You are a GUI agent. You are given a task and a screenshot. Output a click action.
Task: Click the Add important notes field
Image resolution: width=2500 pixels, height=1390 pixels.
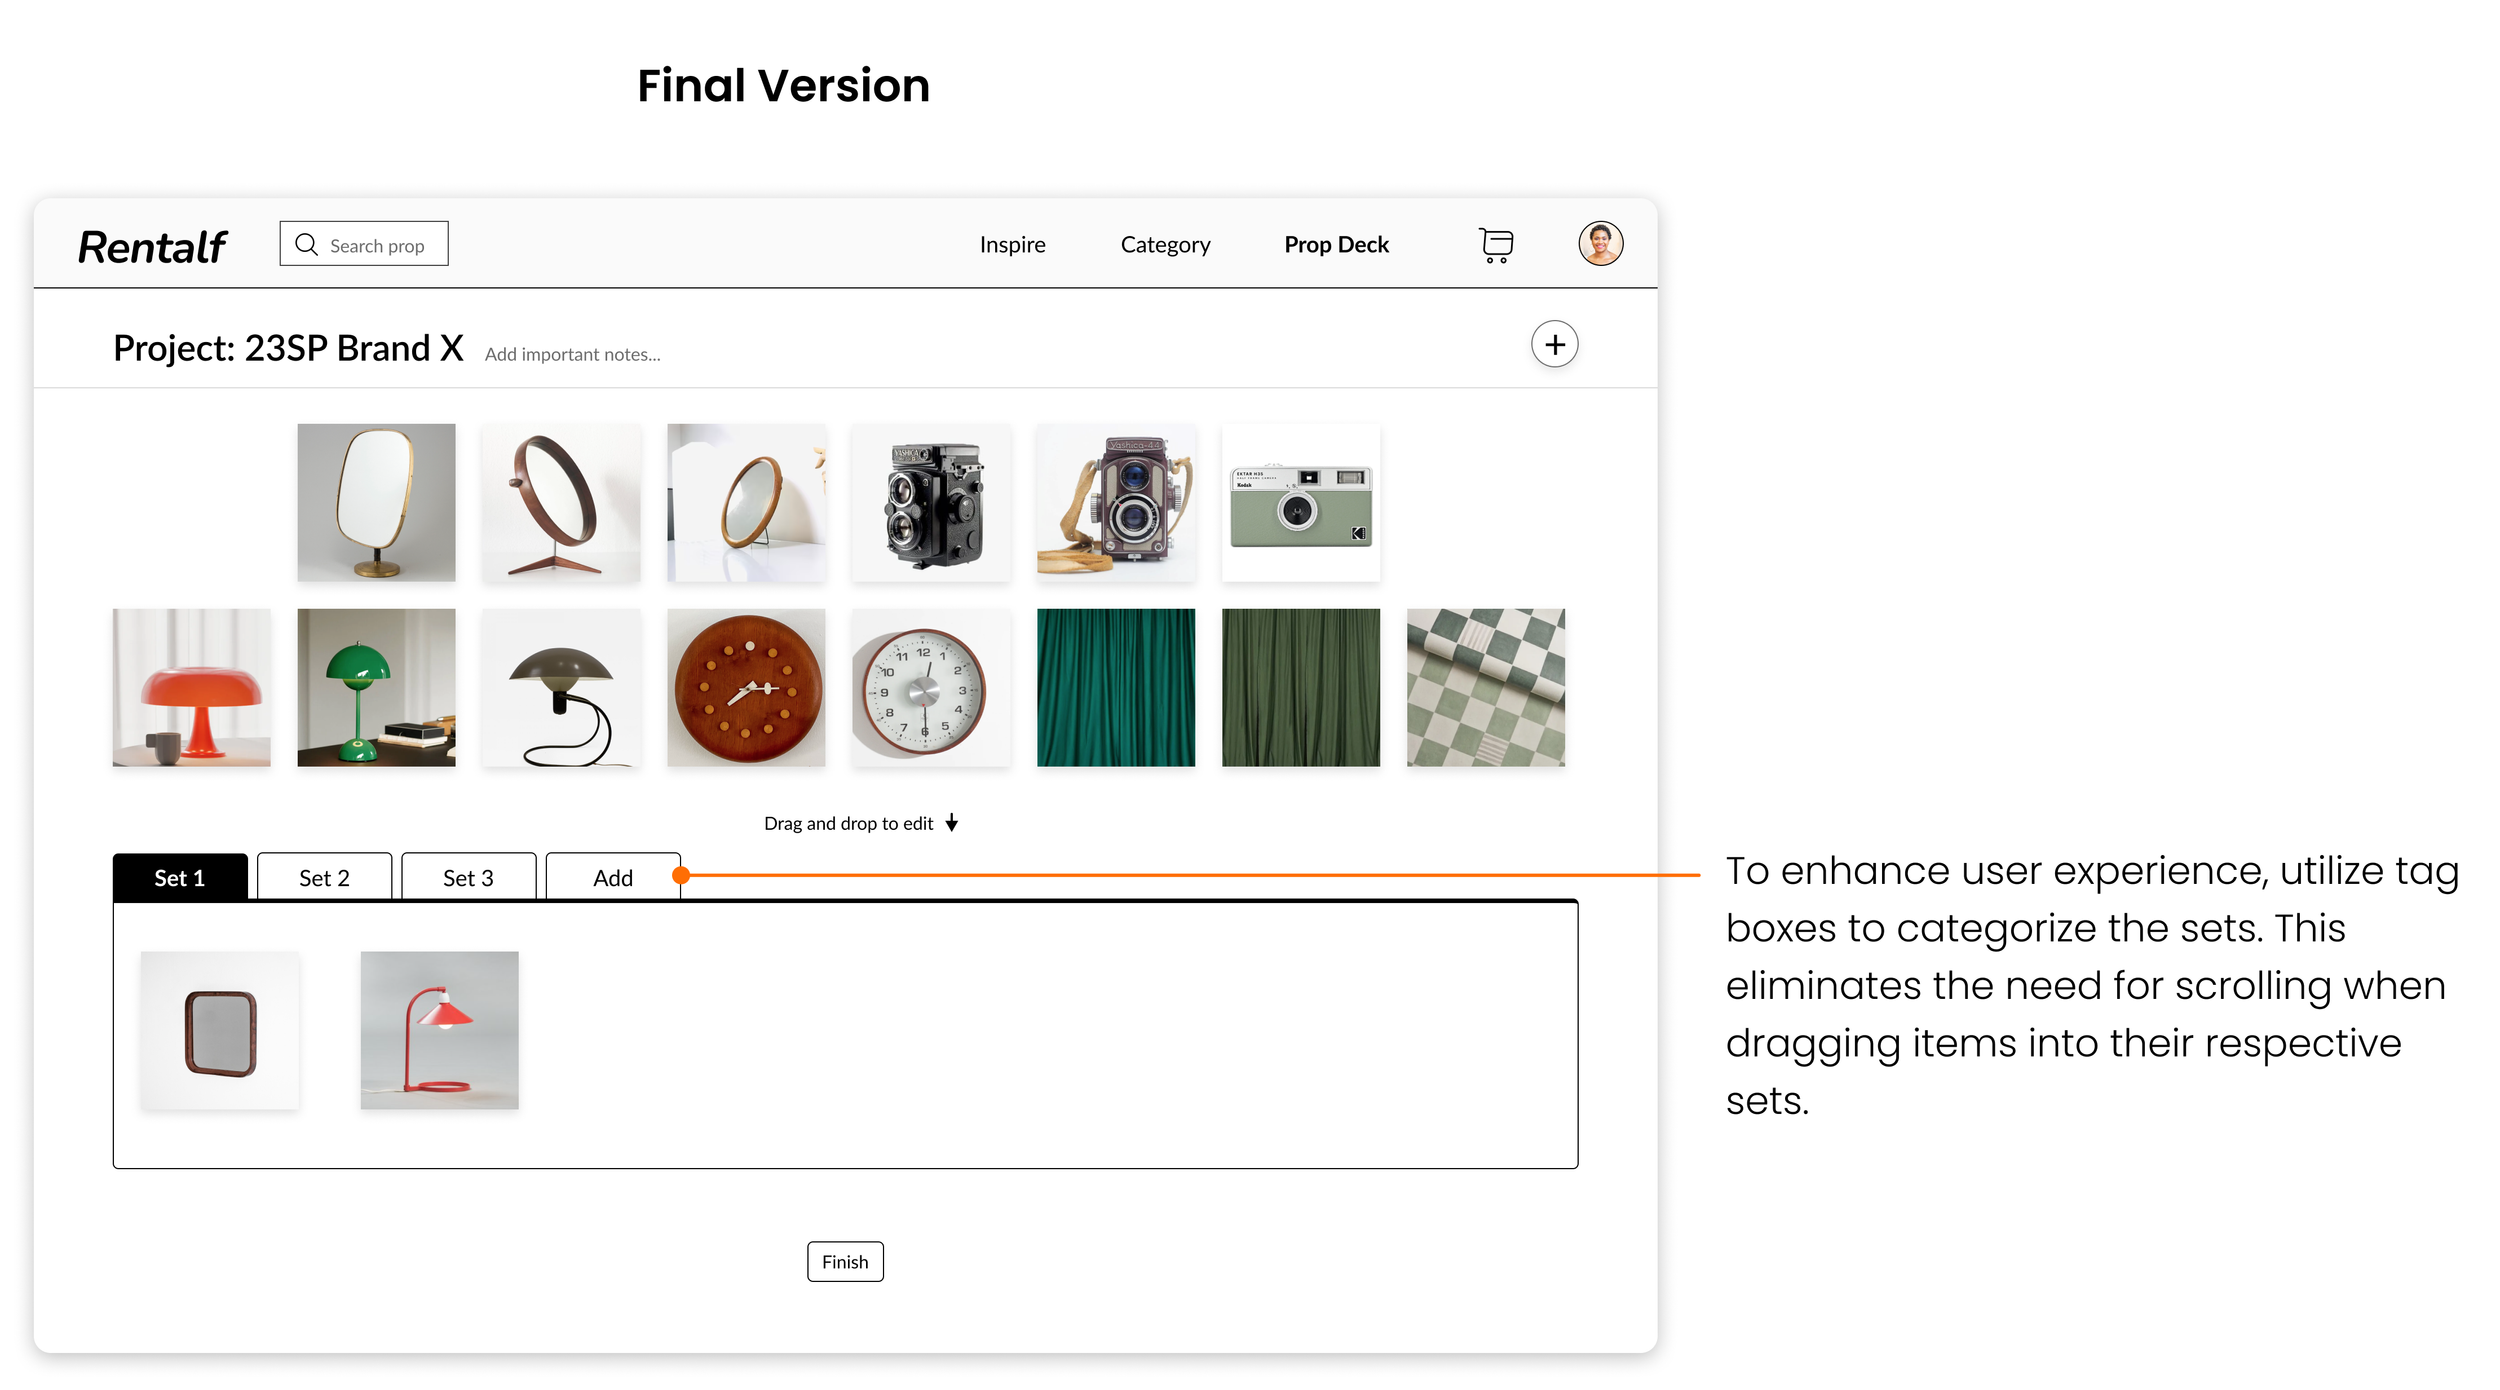coord(572,355)
